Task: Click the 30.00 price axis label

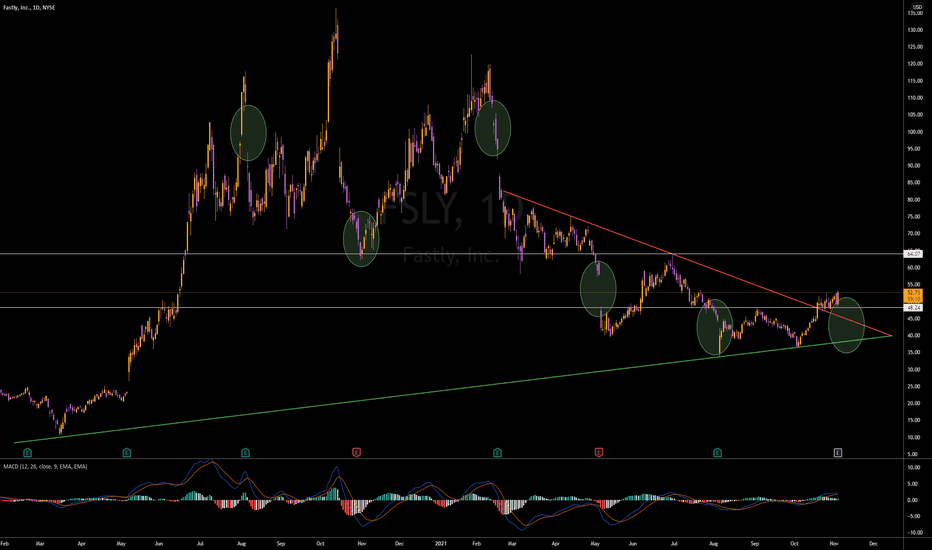Action: point(915,370)
